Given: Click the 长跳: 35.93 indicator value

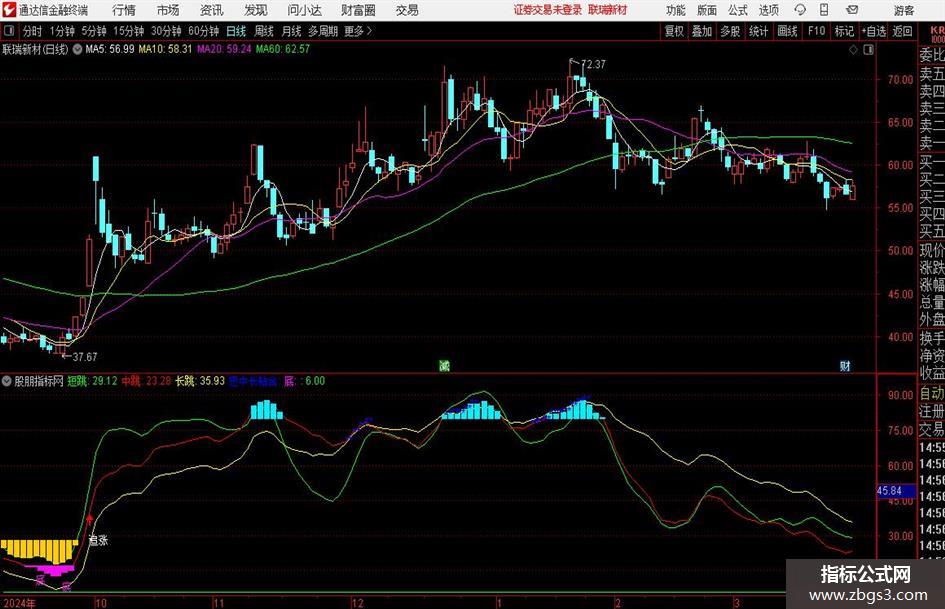Looking at the screenshot, I should pos(200,381).
